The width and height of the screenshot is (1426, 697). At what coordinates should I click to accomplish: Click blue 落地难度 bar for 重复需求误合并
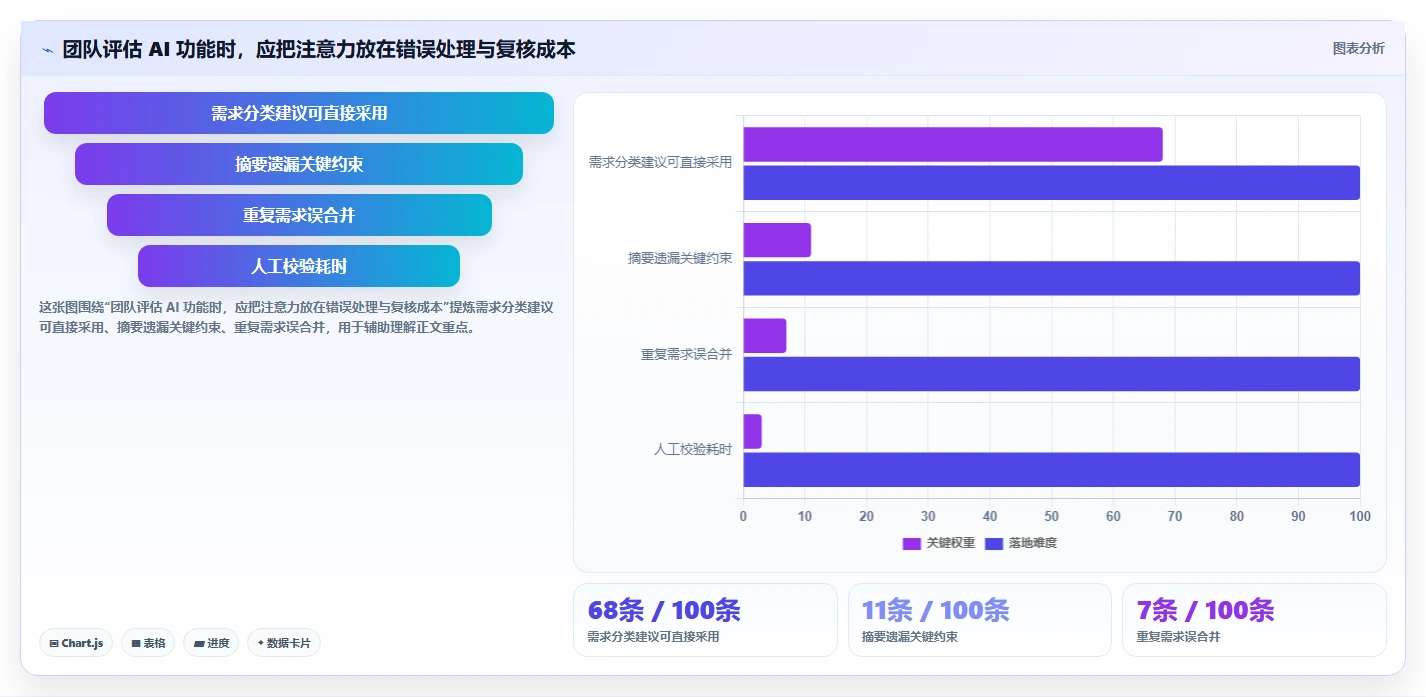(x=1051, y=374)
